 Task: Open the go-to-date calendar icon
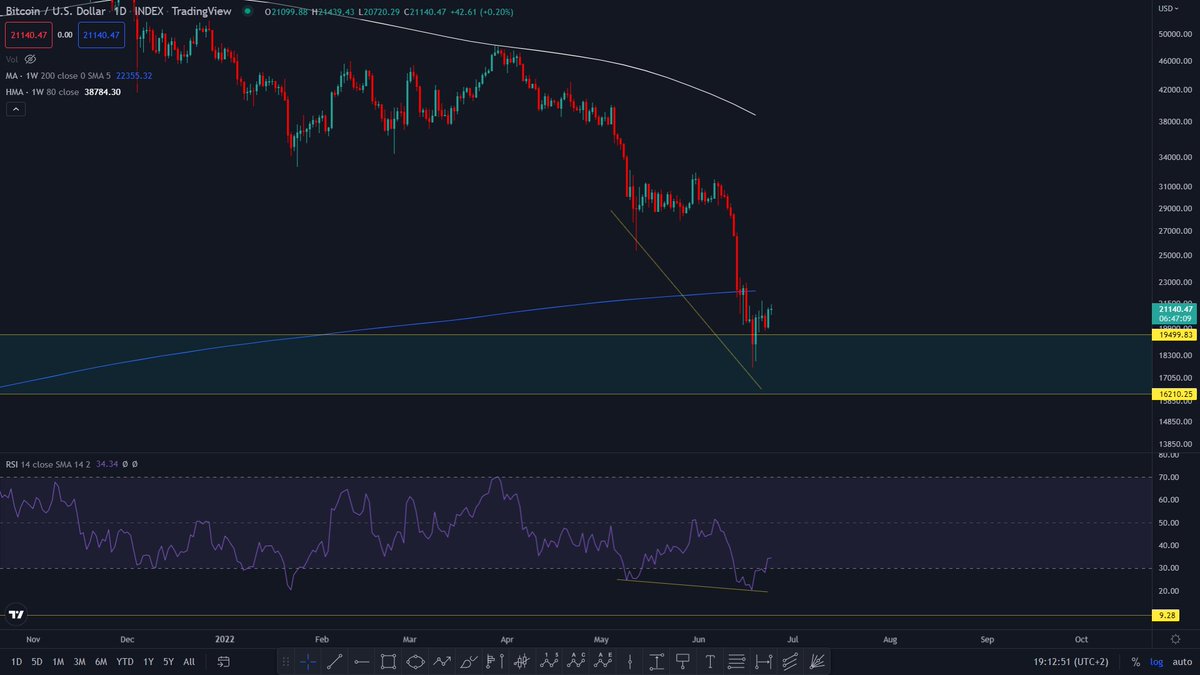point(223,661)
